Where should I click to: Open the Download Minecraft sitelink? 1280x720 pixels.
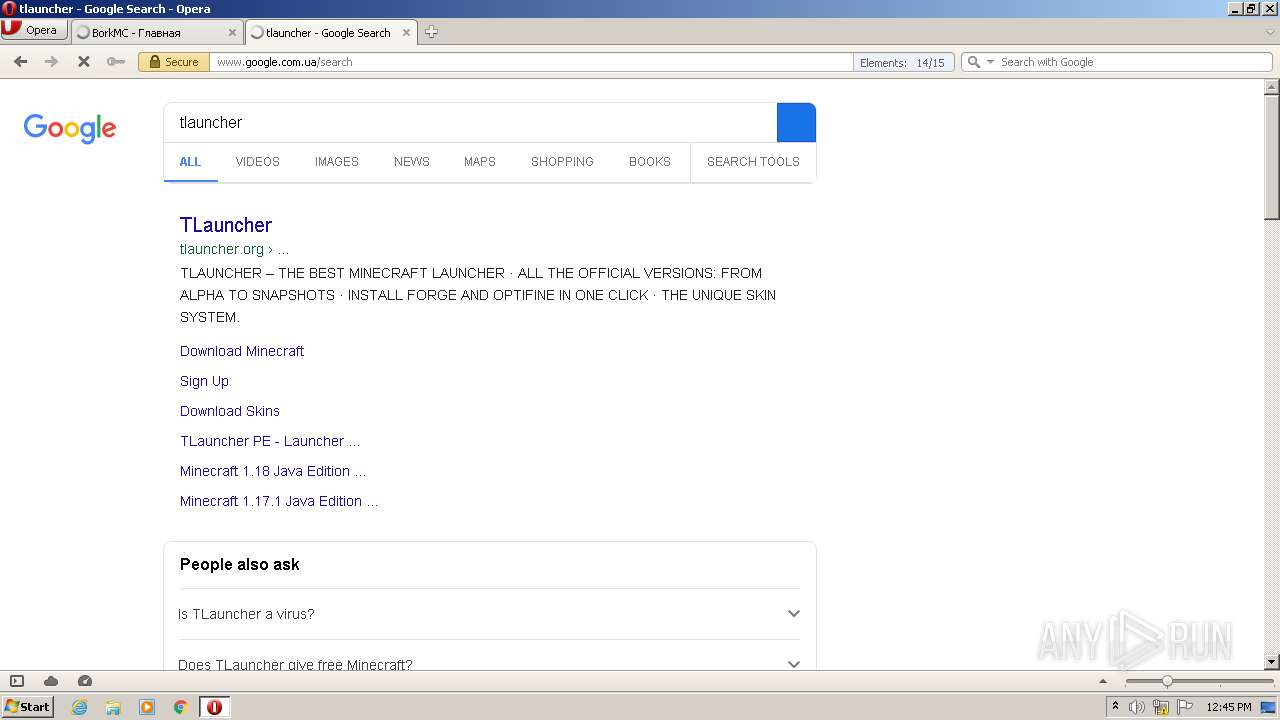242,351
